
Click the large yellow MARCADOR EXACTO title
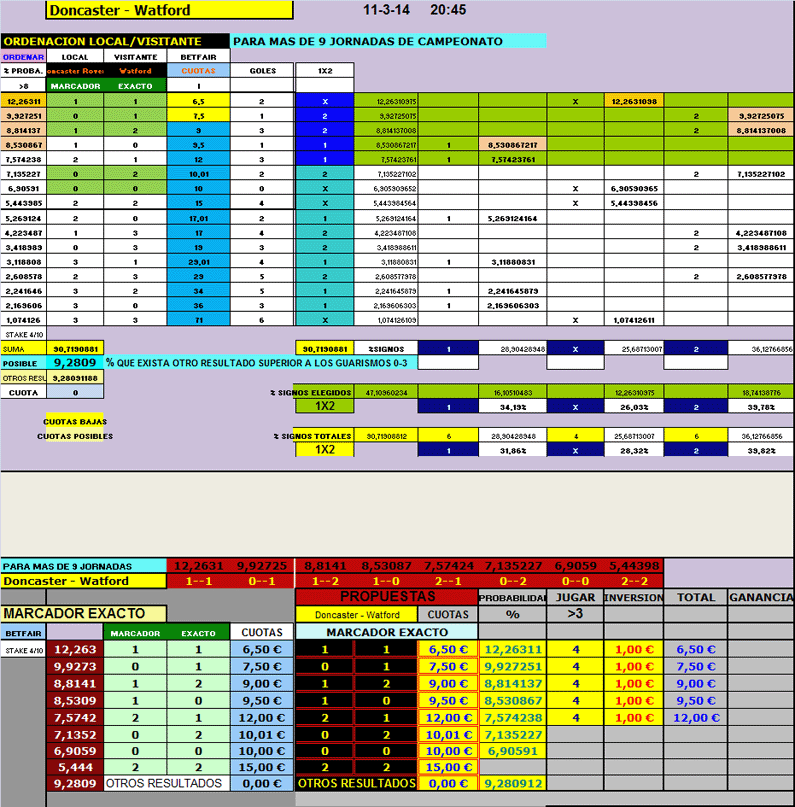(x=83, y=613)
